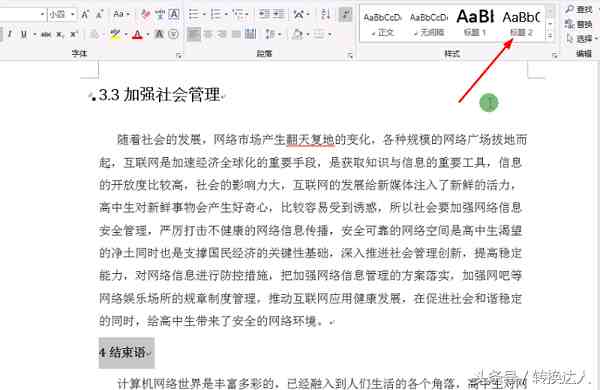Screen dimensions: 600x390
Task: Click the Shrink Font icon
Action: [x=99, y=15]
